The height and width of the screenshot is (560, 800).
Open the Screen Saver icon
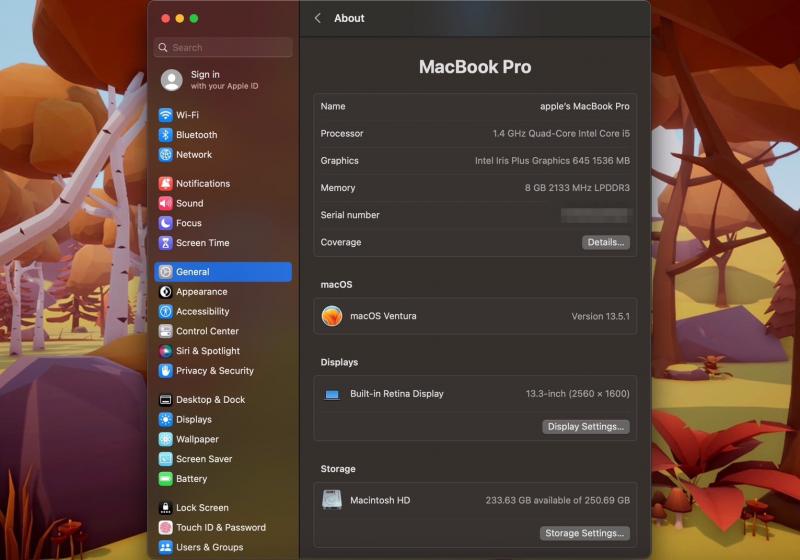165,459
